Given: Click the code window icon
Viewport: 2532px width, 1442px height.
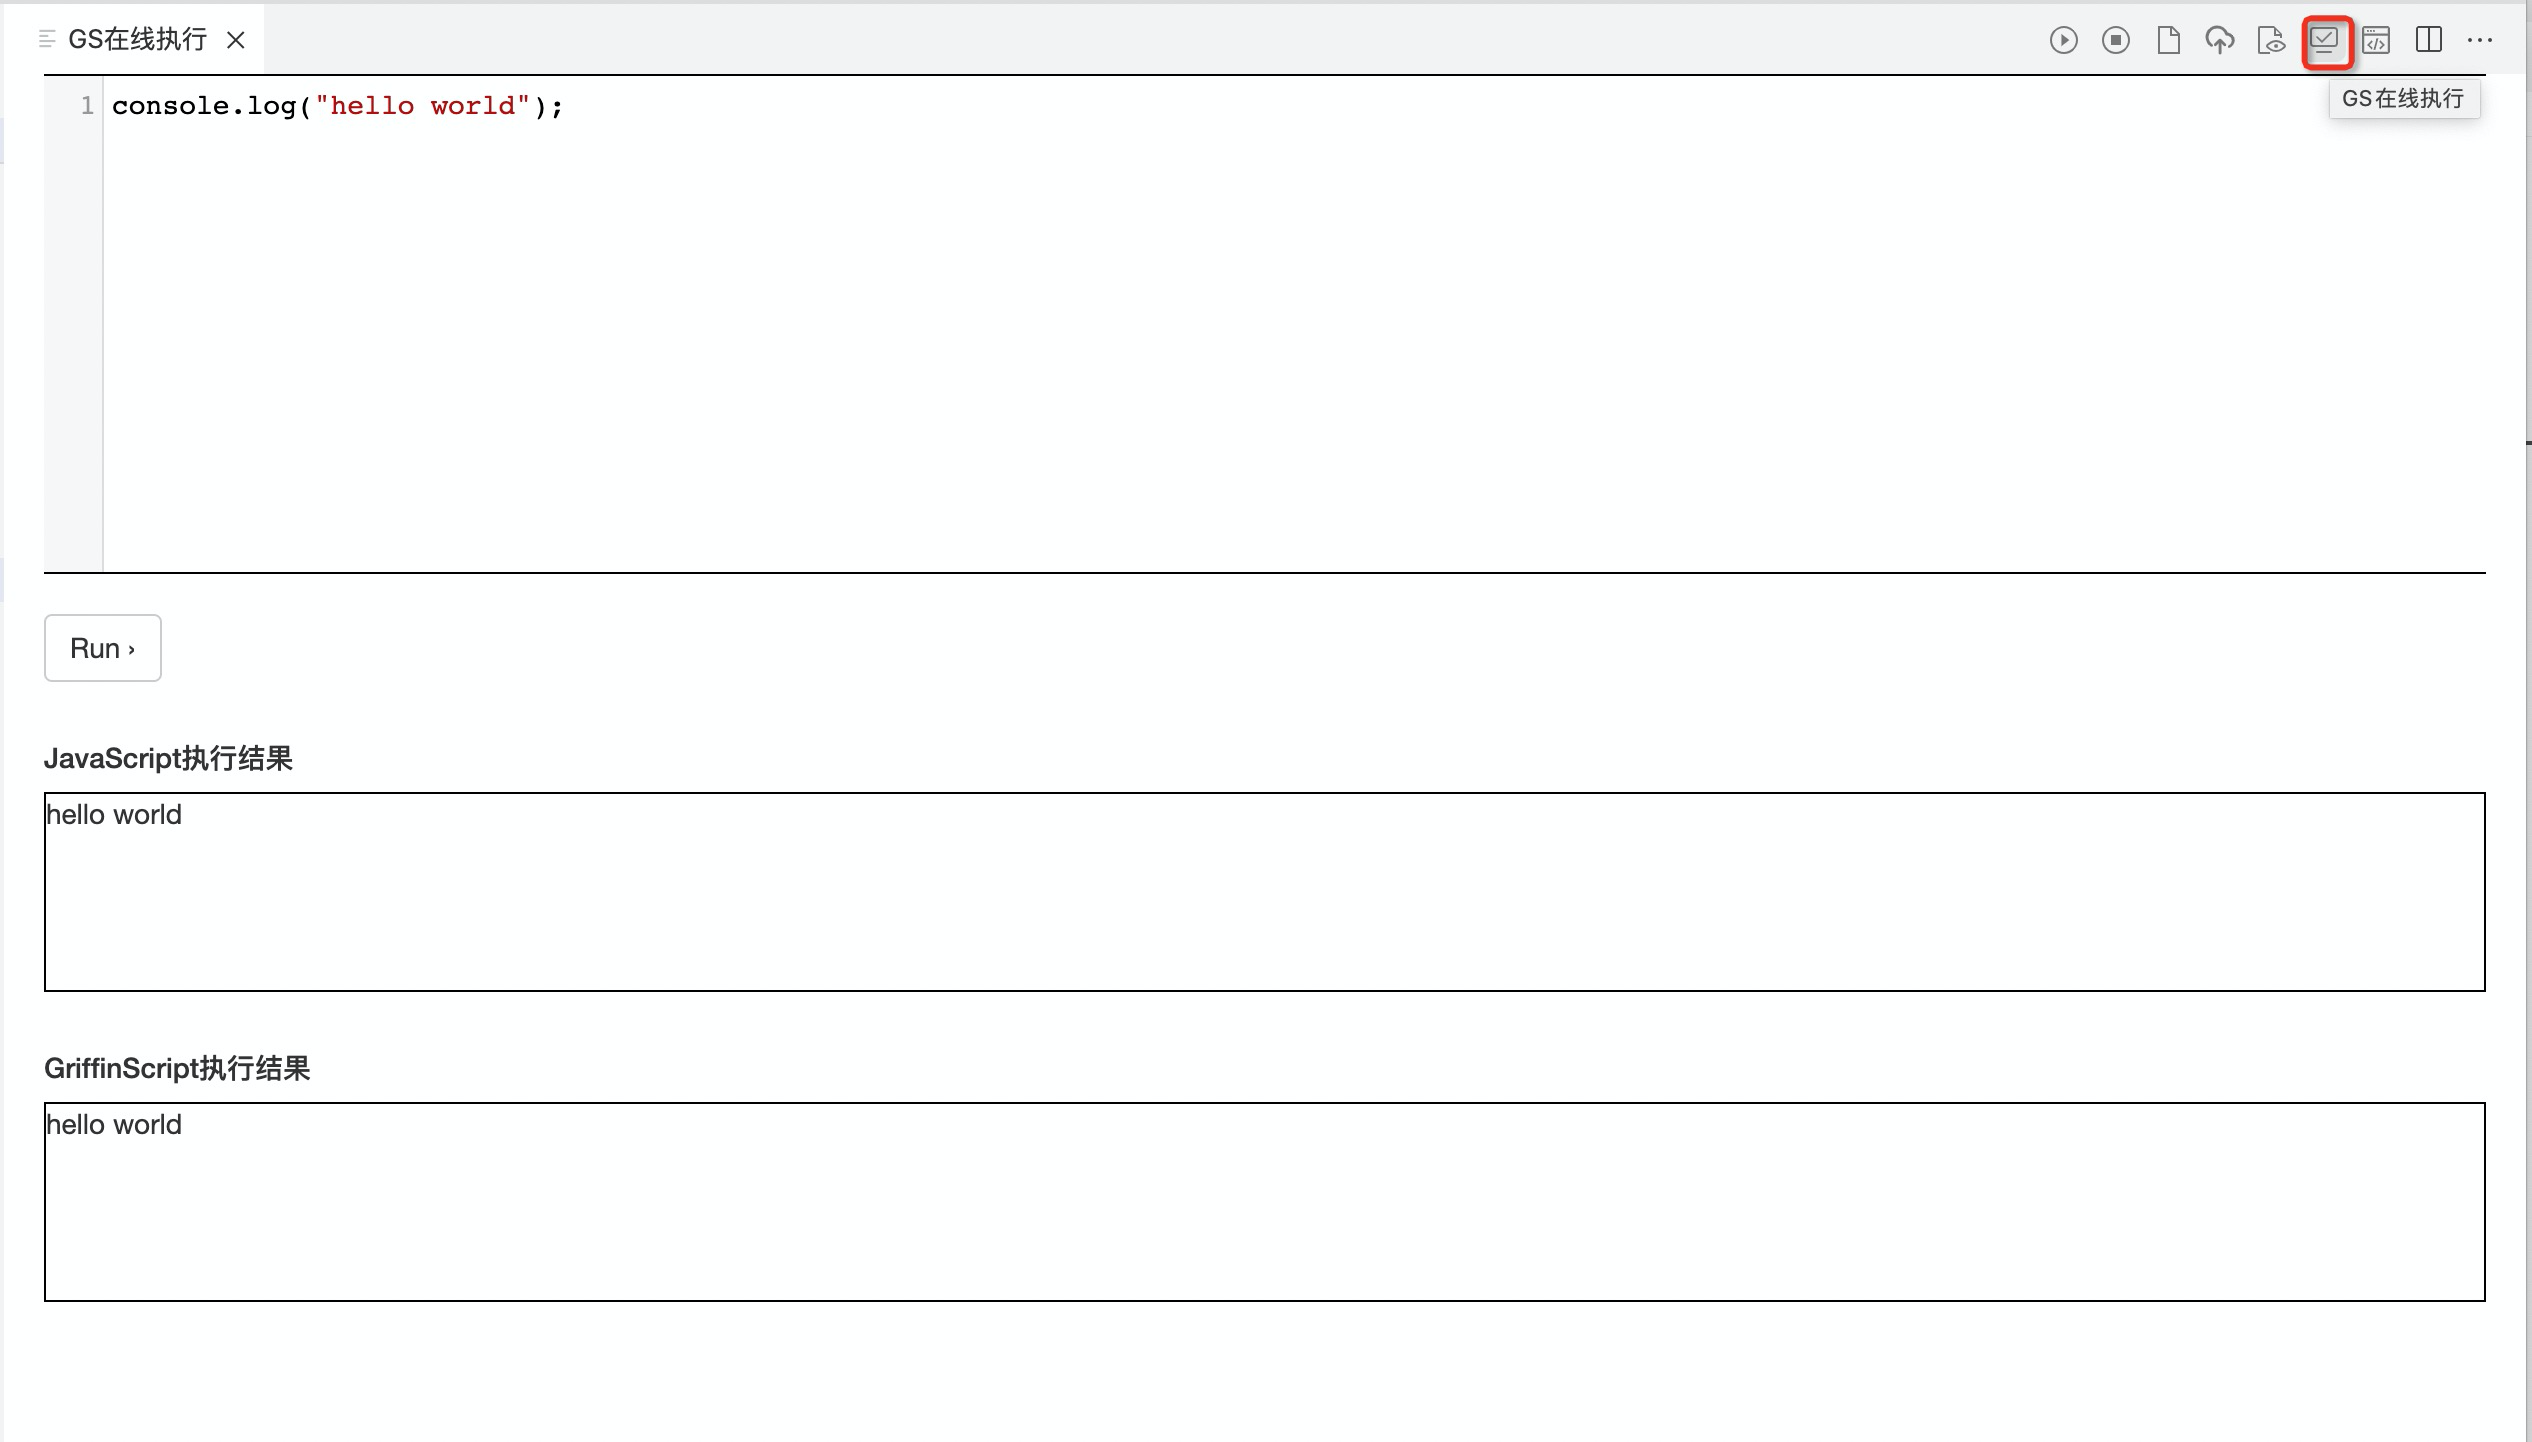Looking at the screenshot, I should coord(2376,40).
